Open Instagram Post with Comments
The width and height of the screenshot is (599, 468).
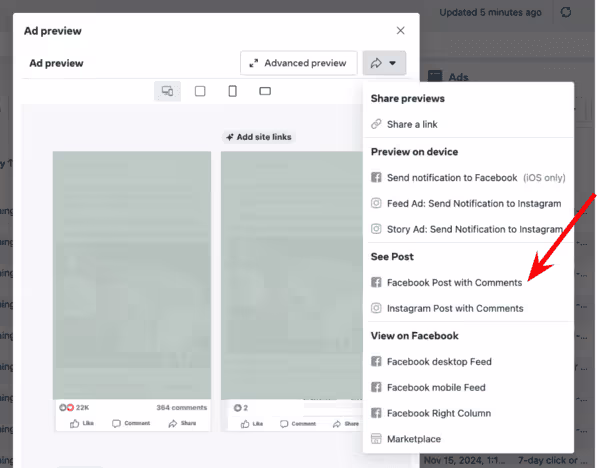pyautogui.click(x=455, y=308)
